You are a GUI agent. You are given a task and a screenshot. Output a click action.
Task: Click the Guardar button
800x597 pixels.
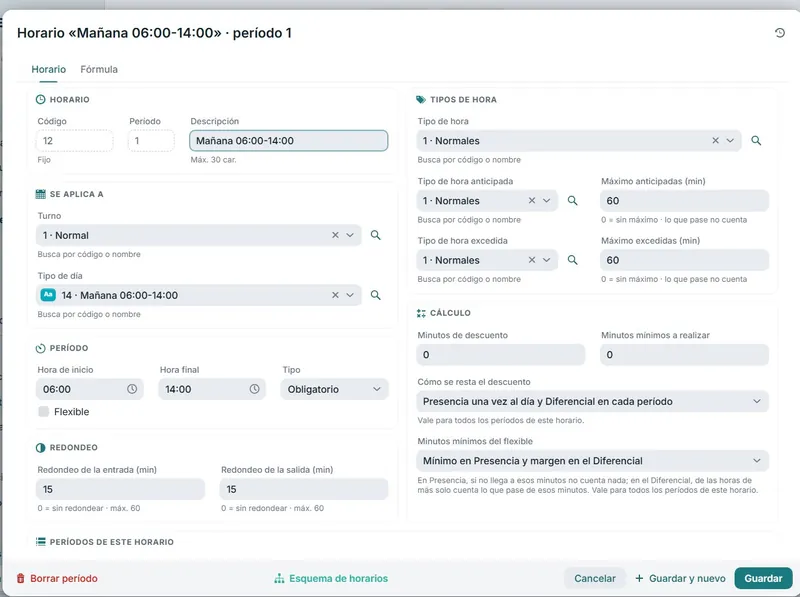[x=763, y=578]
